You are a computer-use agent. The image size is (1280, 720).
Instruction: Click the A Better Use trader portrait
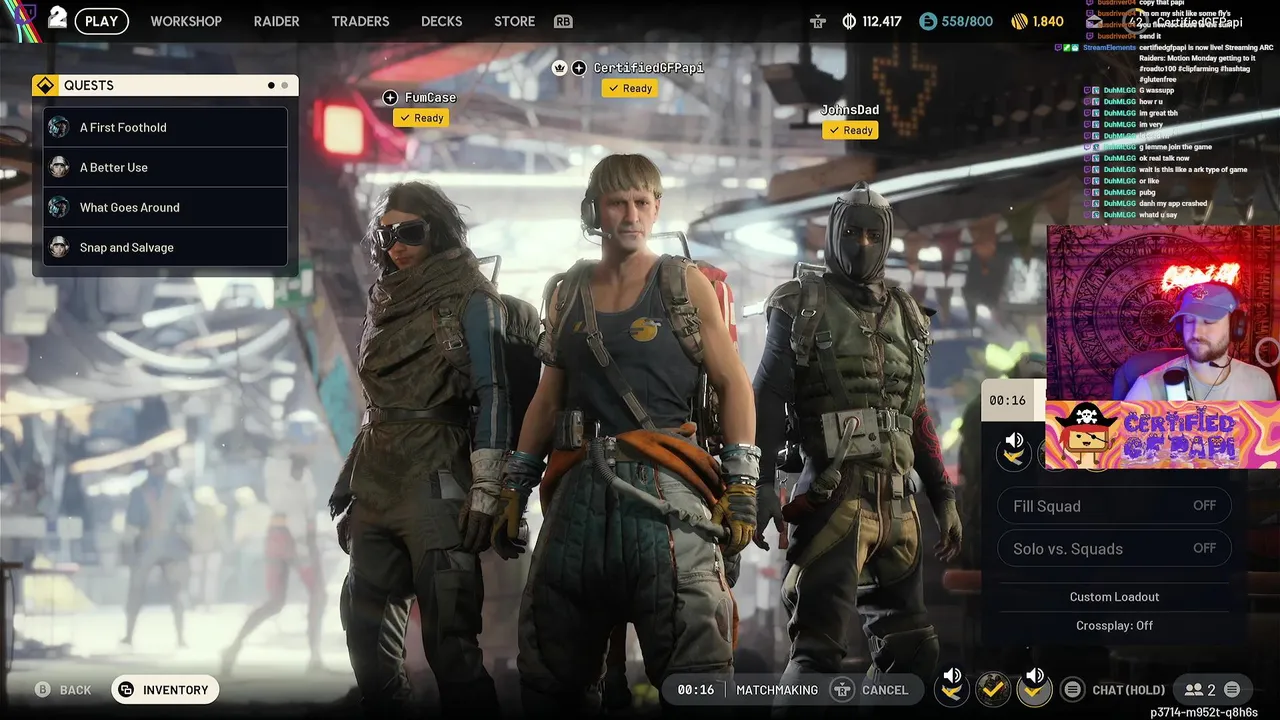(x=59, y=167)
